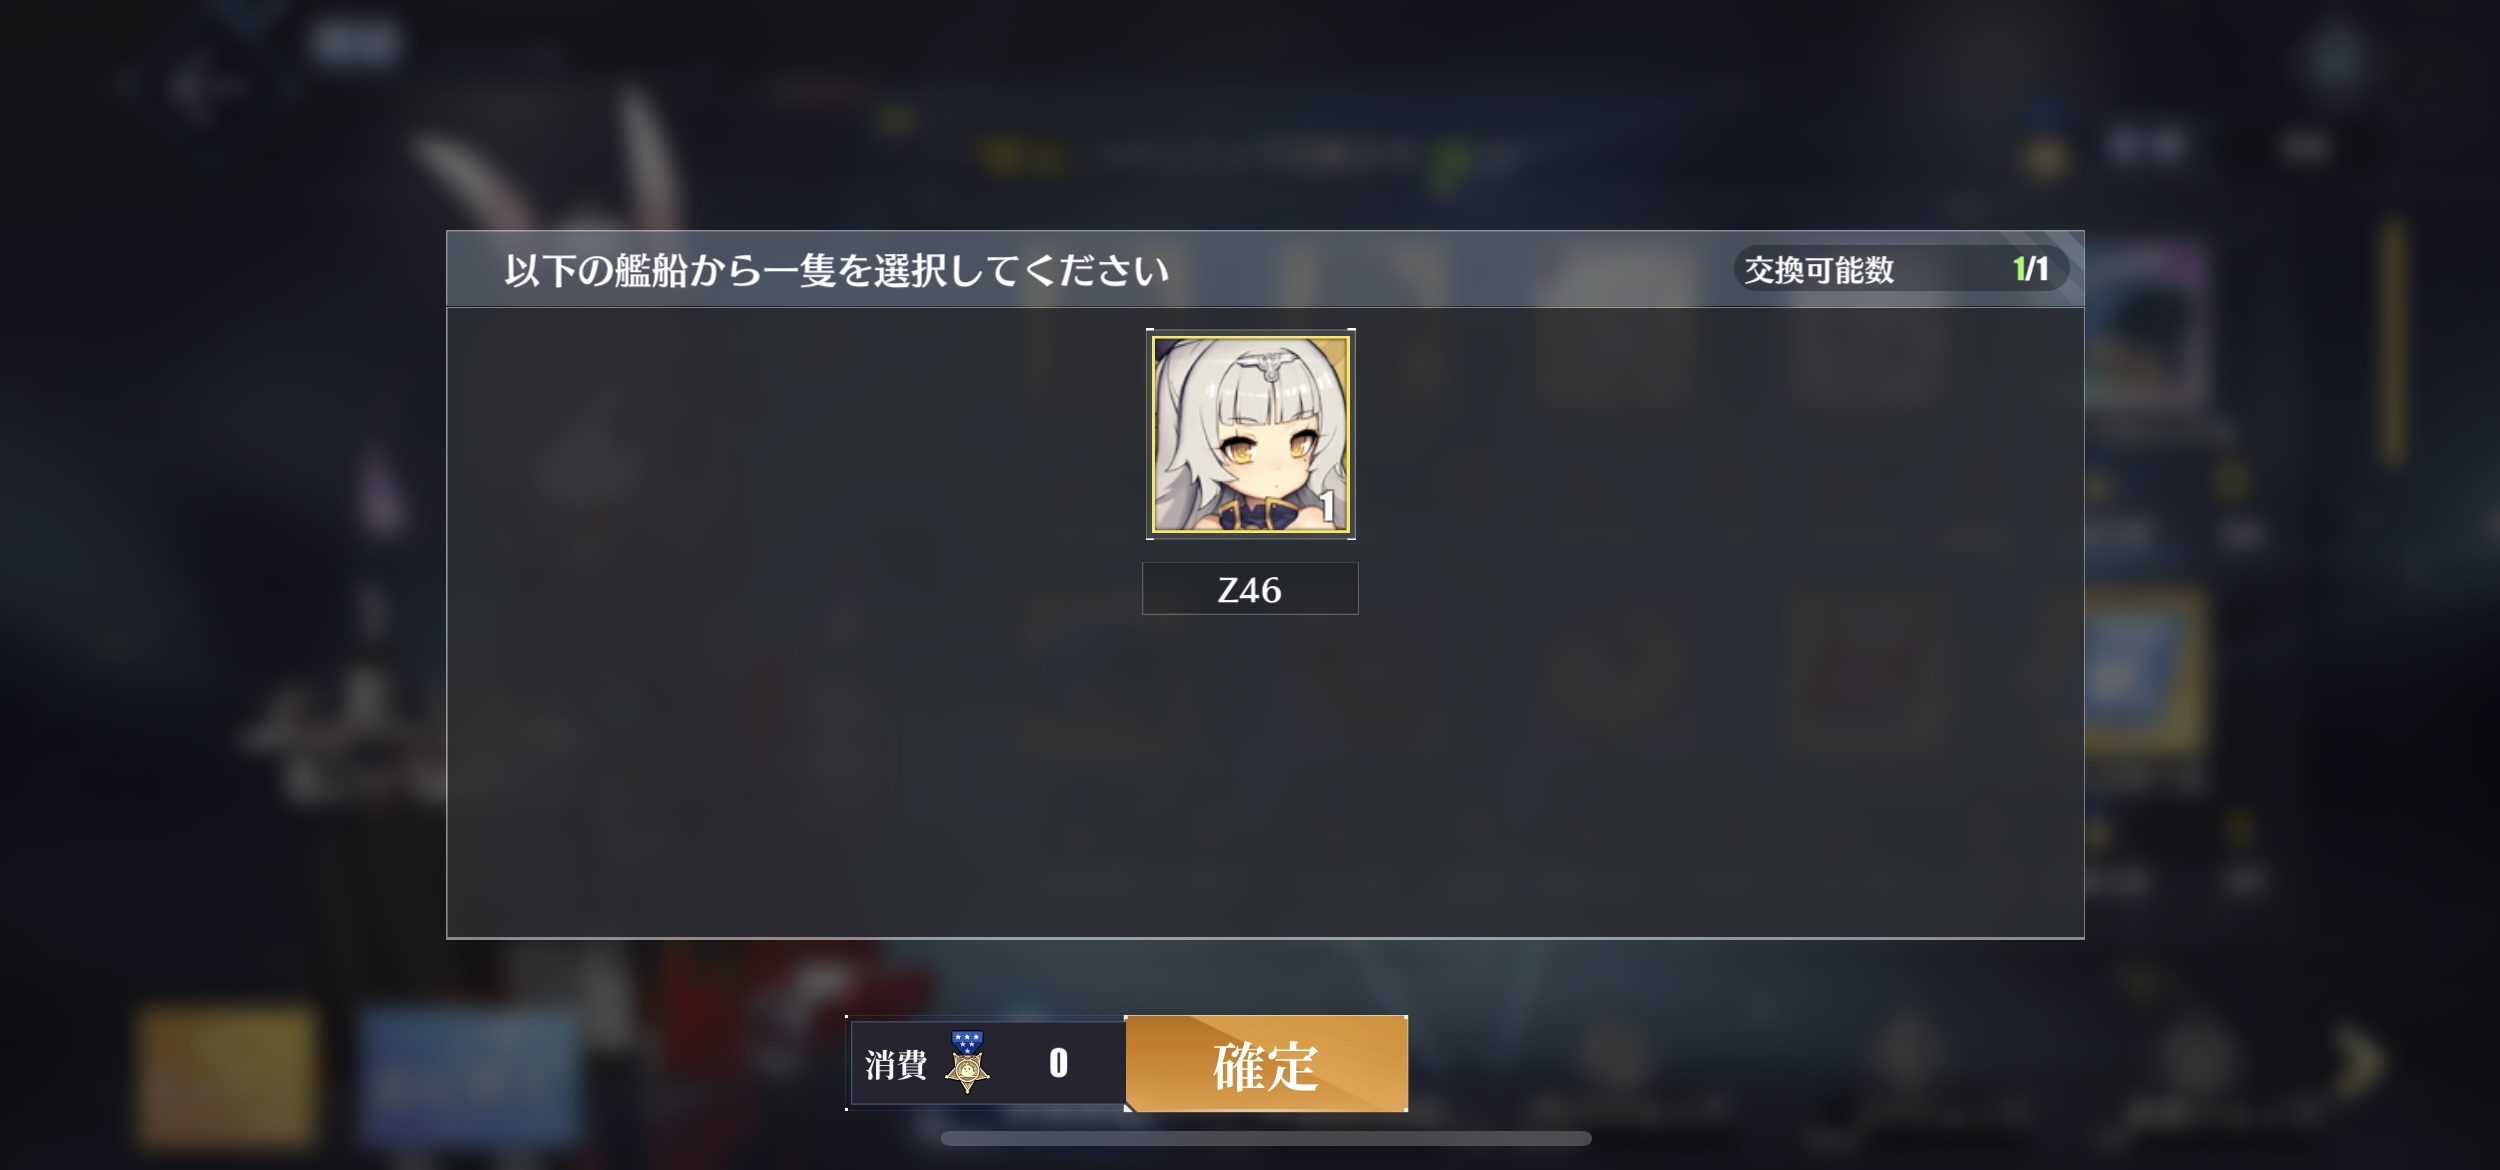This screenshot has width=2500, height=1170.
Task: Click the blurred yellow vertical scrollbar
Action: (2393, 340)
